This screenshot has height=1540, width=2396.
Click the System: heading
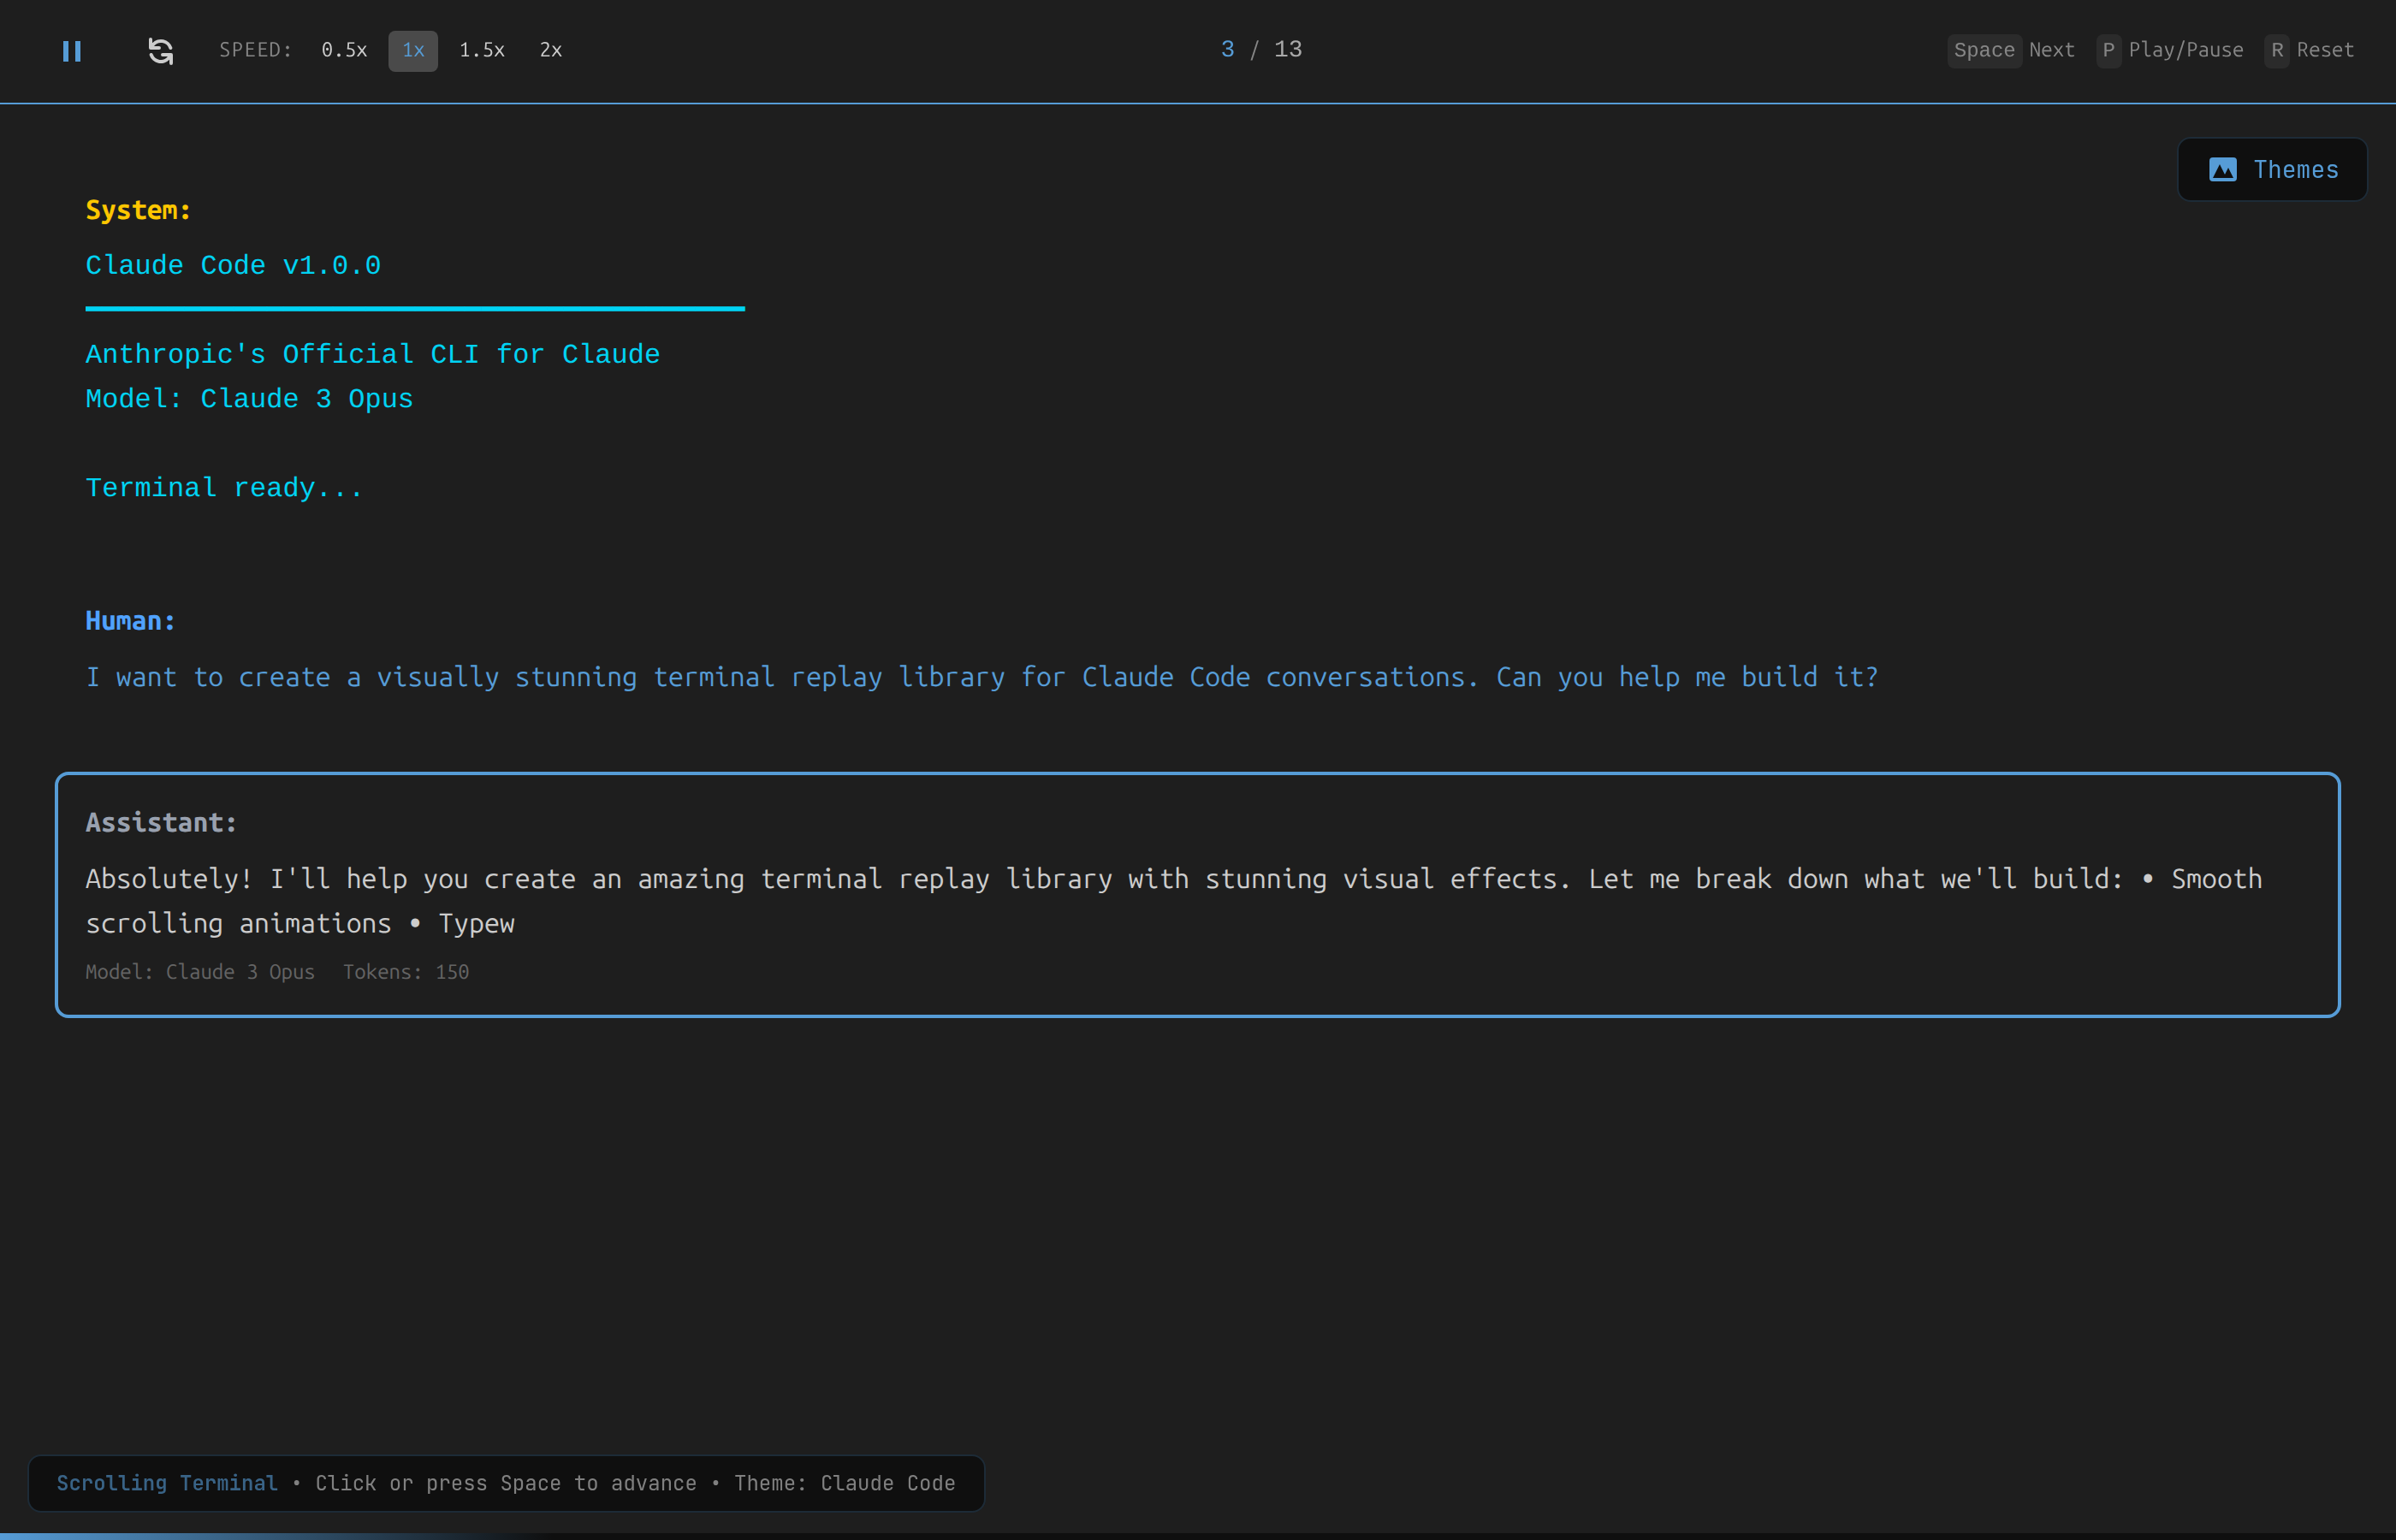pos(138,210)
